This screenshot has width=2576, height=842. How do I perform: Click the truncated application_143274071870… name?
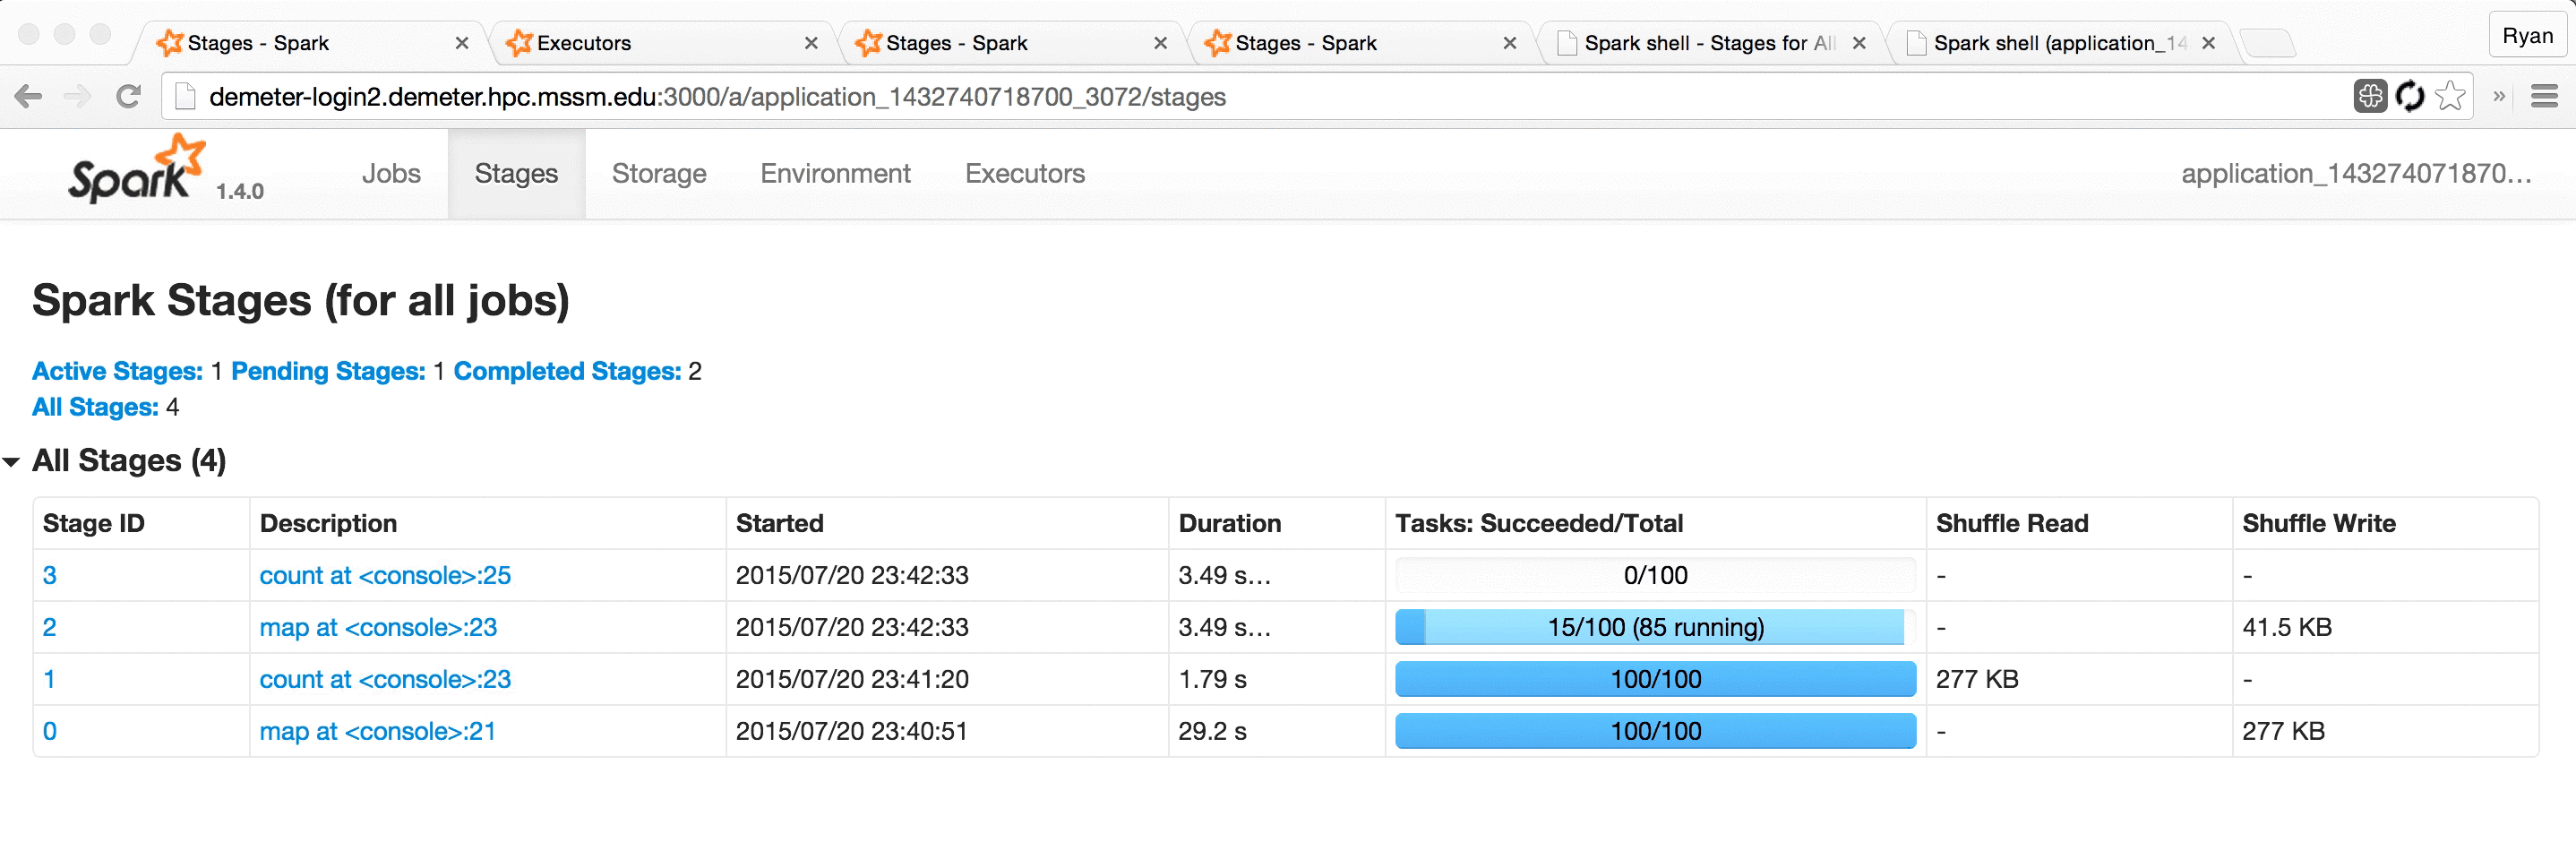[x=2356, y=173]
